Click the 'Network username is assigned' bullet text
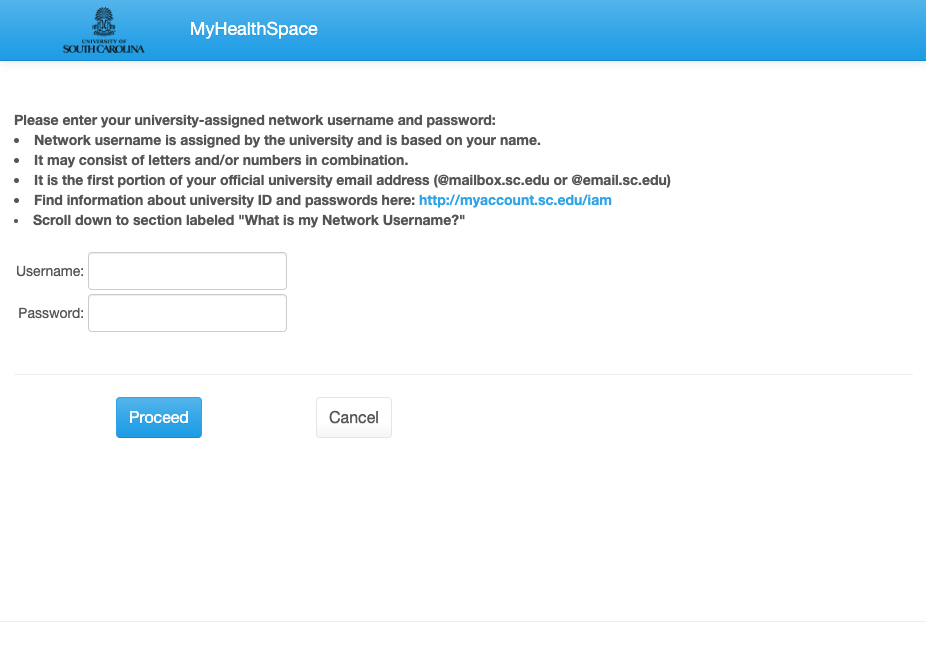Image resolution: width=926 pixels, height=653 pixels. (287, 141)
